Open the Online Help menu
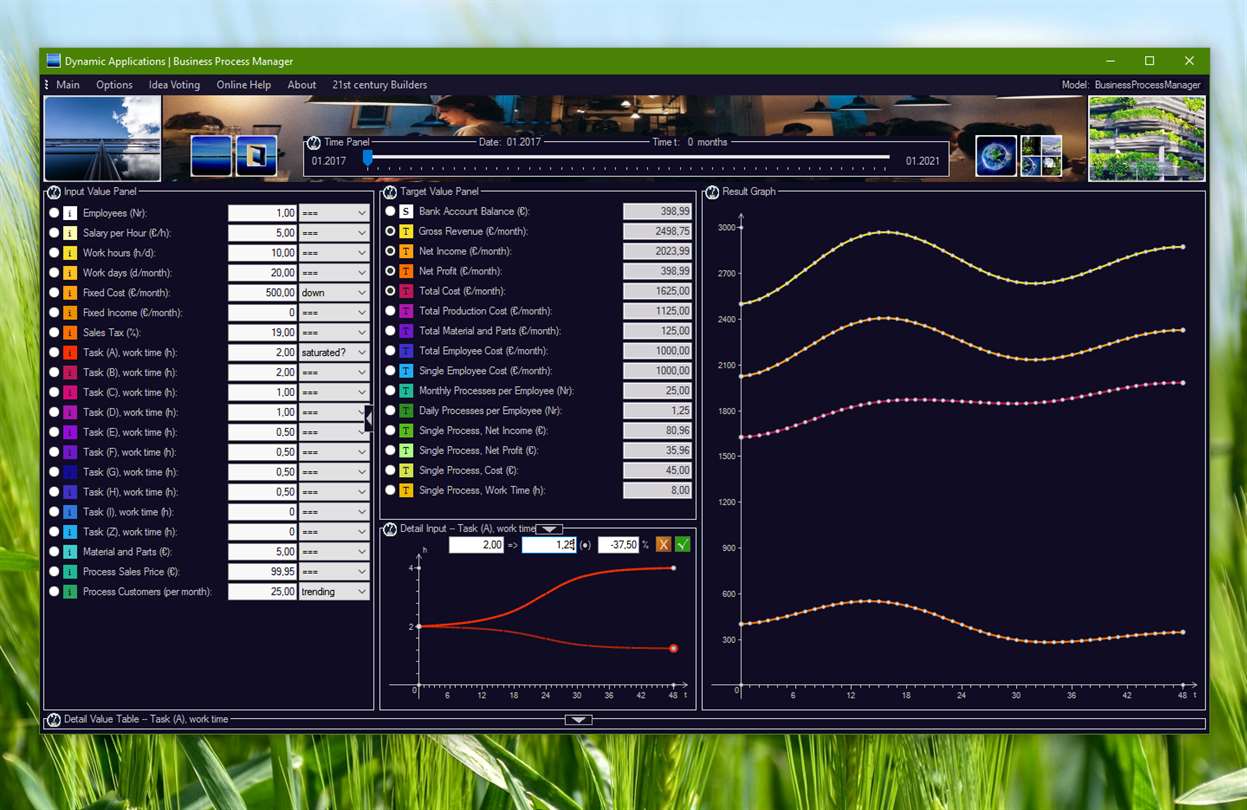This screenshot has height=810, width=1247. [244, 85]
